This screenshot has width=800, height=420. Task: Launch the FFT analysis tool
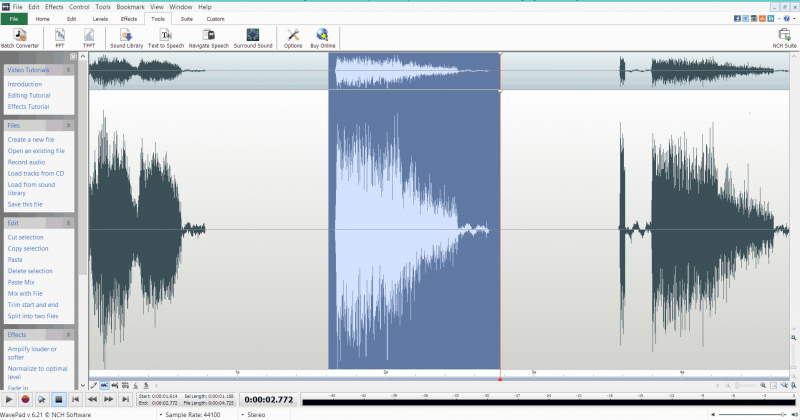tap(60, 38)
